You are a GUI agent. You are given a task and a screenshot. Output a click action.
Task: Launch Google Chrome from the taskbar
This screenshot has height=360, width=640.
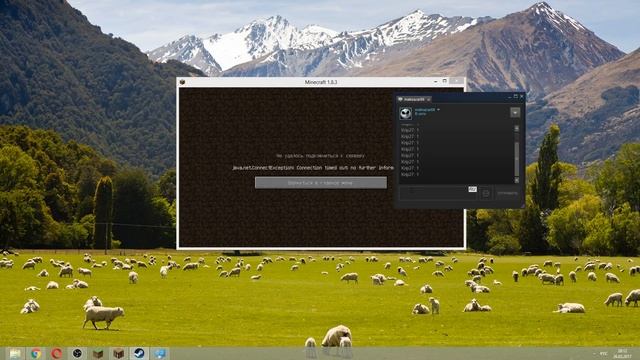pyautogui.click(x=36, y=353)
